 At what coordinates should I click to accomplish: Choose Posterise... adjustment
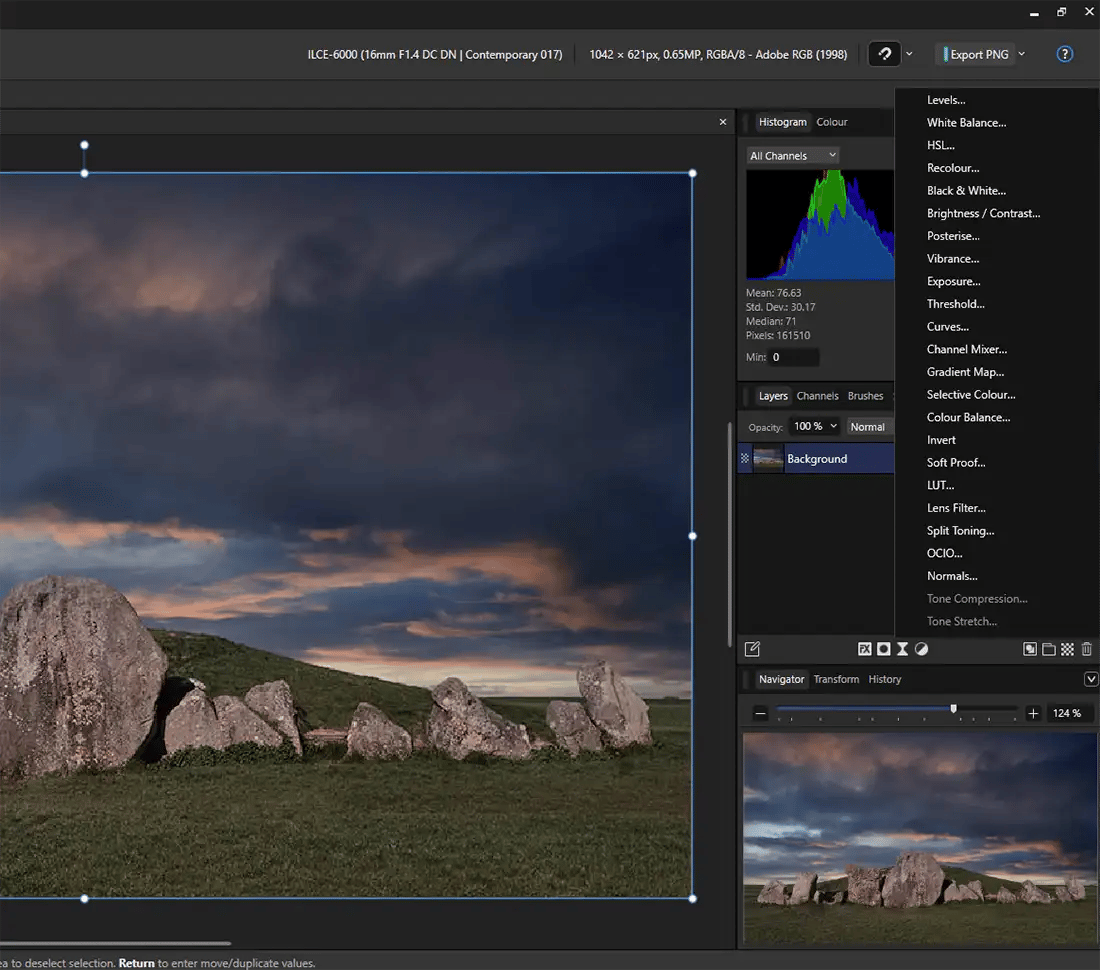click(953, 236)
